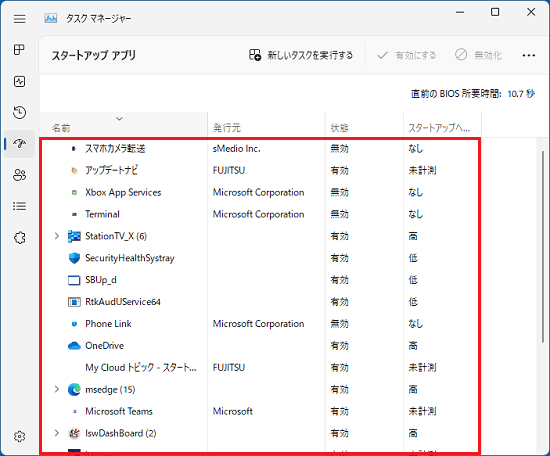Click 無効 status in Terminal row
Image resolution: width=550 pixels, height=456 pixels.
point(340,214)
